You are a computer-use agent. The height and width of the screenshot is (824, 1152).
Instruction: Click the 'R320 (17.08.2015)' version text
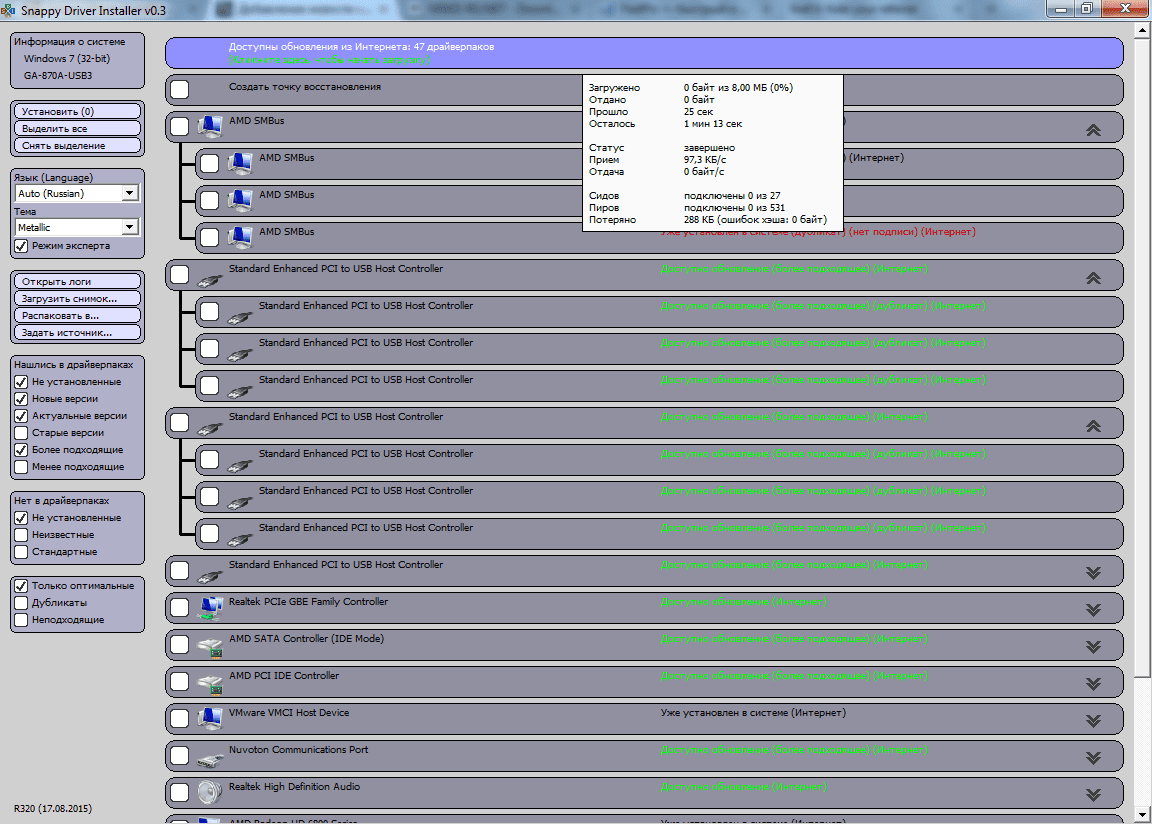click(53, 808)
